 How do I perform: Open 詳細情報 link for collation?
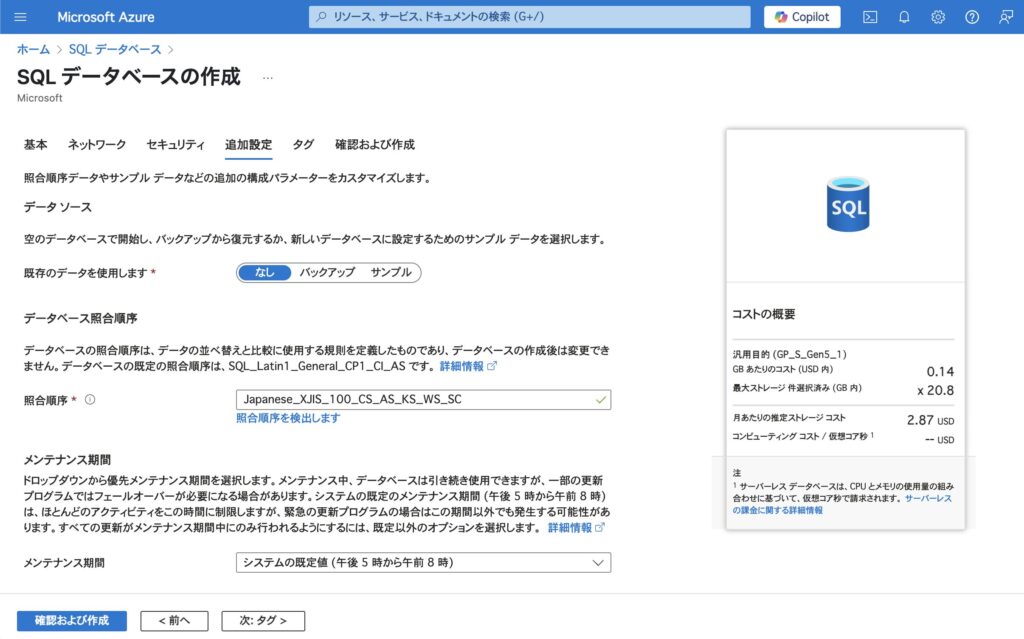coord(468,367)
